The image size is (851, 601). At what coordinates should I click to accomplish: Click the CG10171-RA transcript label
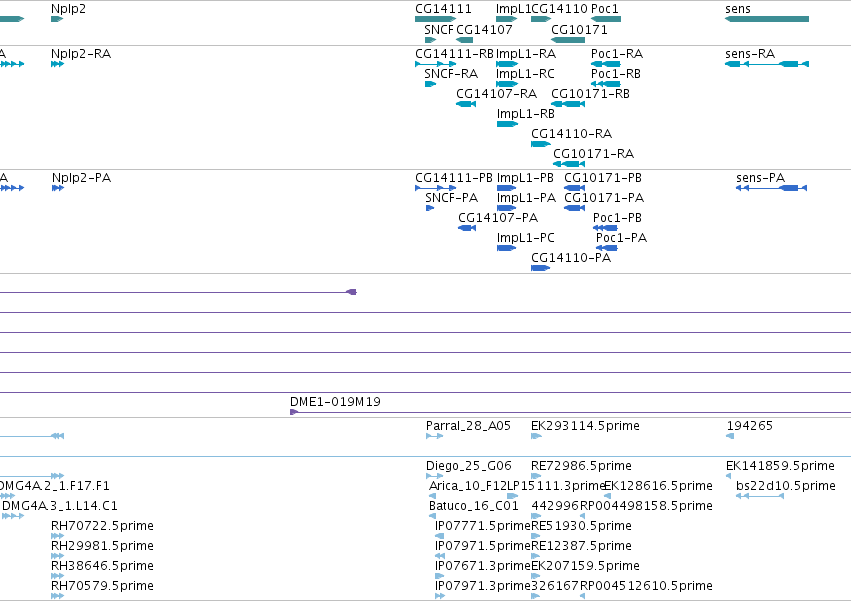(594, 154)
